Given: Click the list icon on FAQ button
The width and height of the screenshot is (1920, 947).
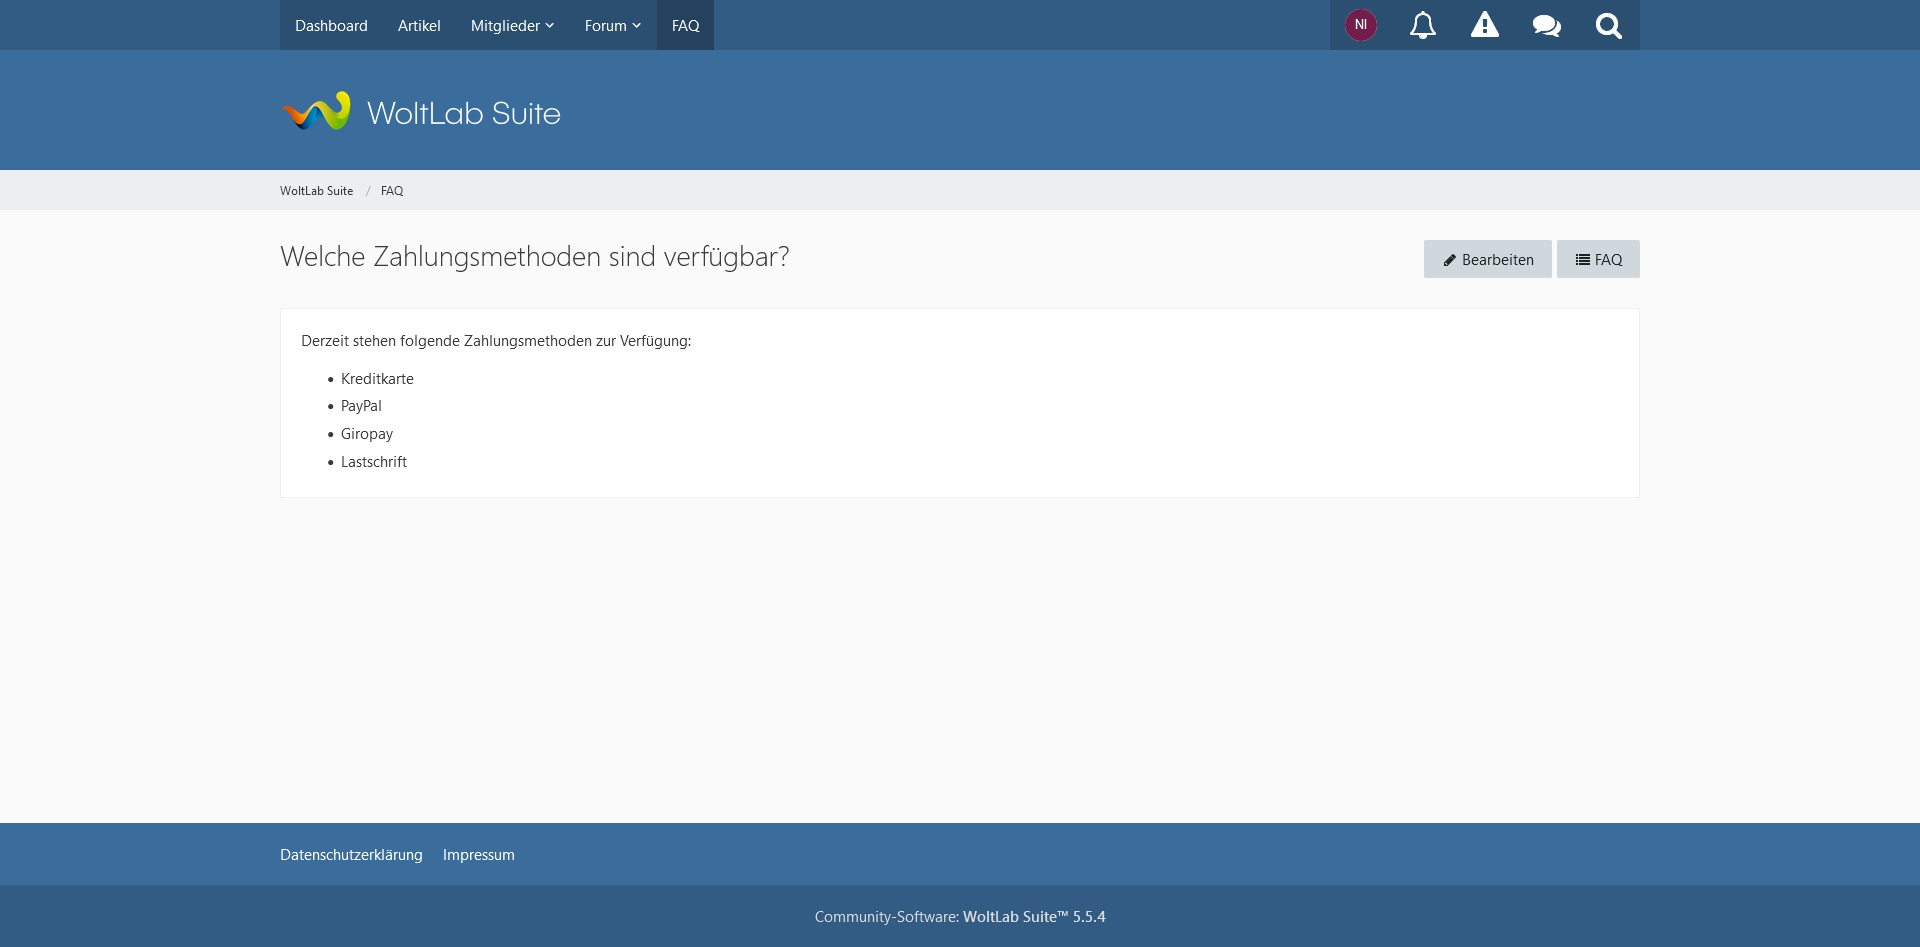Looking at the screenshot, I should [x=1582, y=260].
